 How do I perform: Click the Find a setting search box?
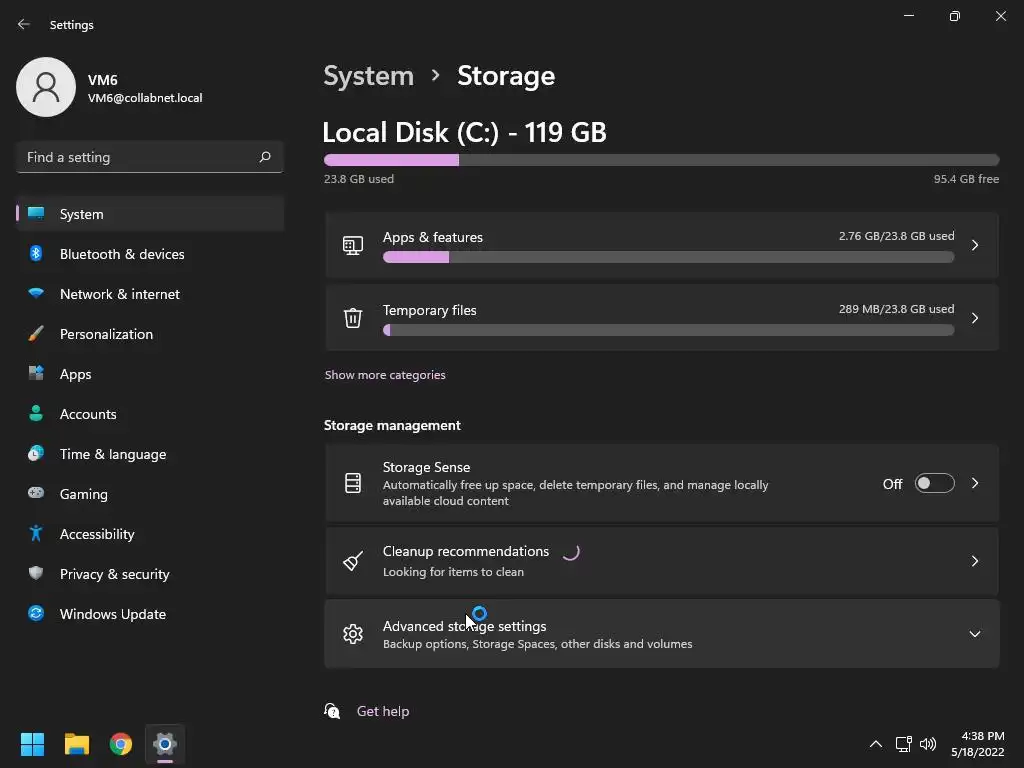(x=140, y=157)
